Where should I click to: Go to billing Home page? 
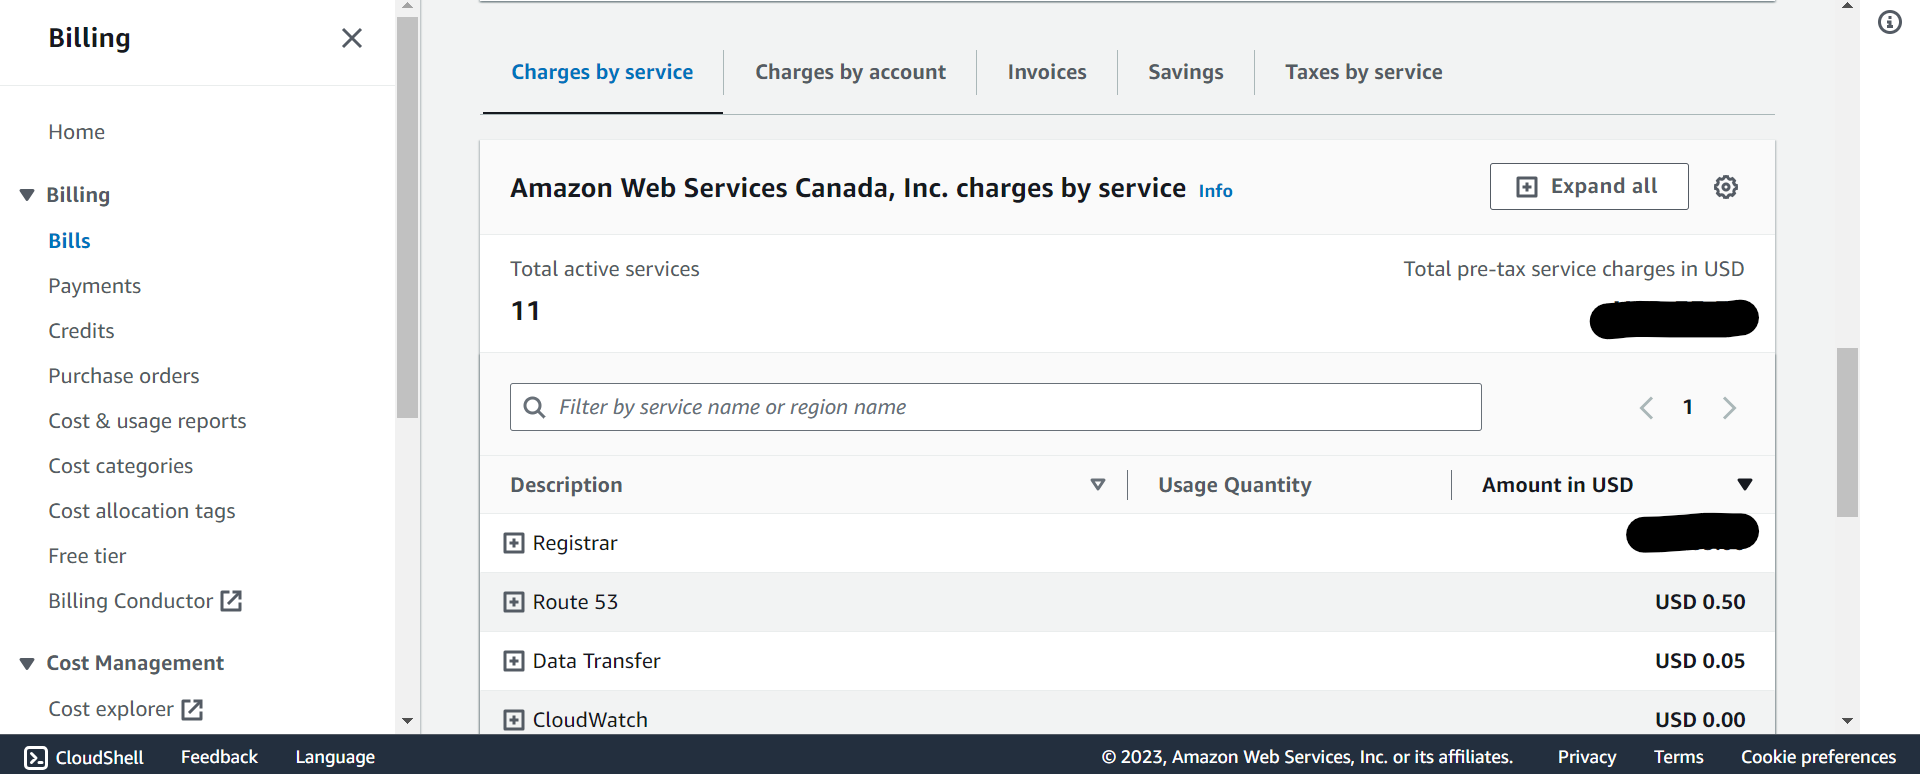coord(77,132)
